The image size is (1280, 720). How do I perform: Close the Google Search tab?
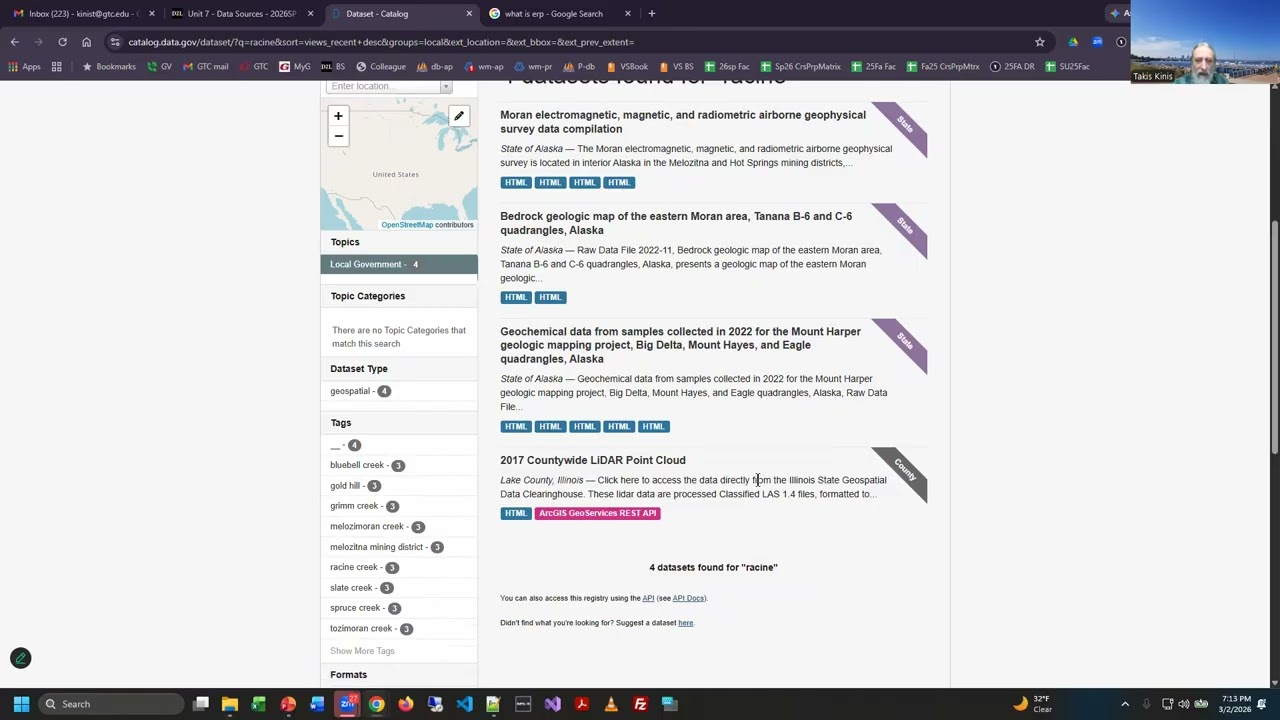628,14
